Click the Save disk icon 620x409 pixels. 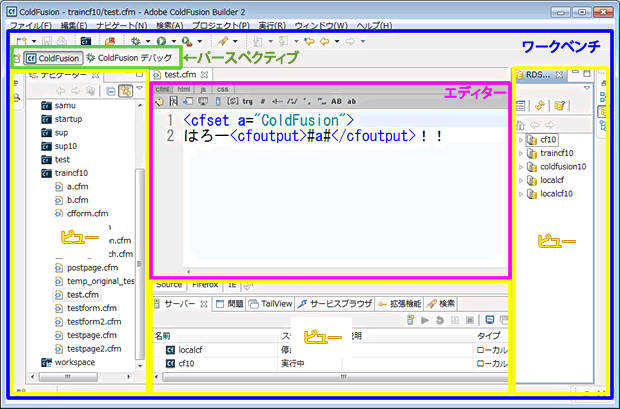[47, 41]
